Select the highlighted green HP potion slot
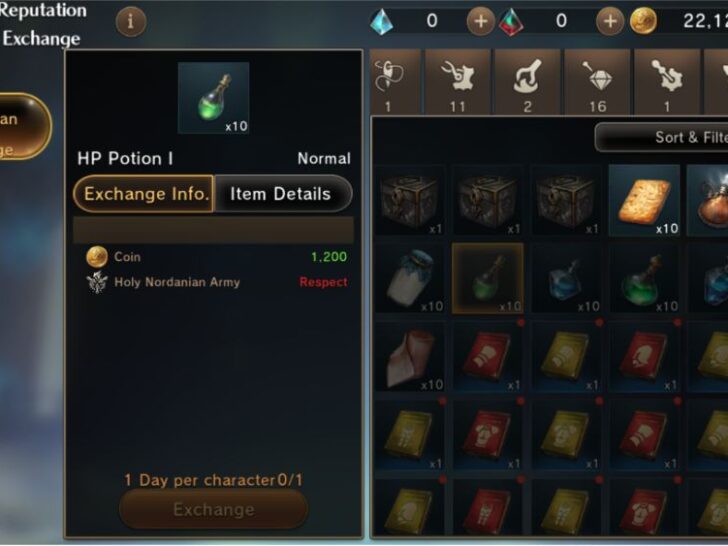 click(488, 279)
